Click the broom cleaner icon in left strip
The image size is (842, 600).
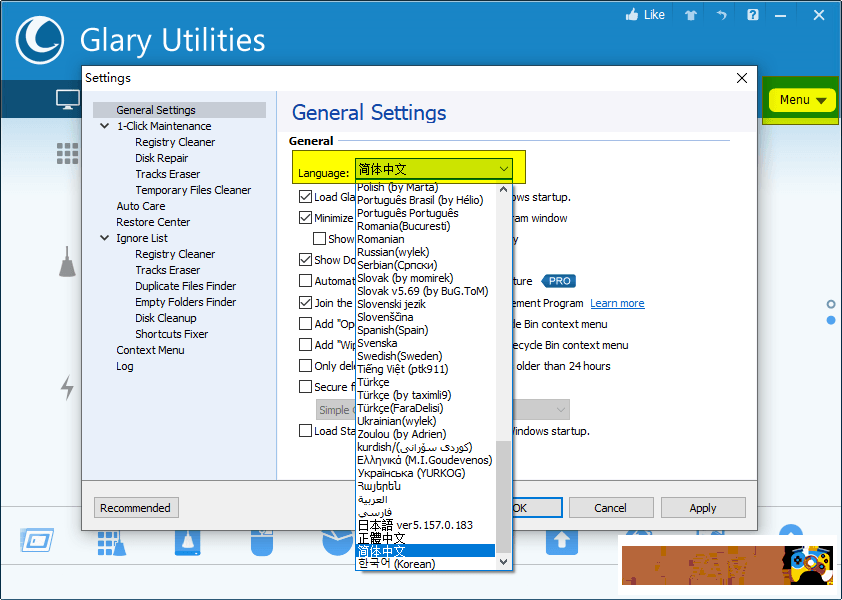click(67, 262)
